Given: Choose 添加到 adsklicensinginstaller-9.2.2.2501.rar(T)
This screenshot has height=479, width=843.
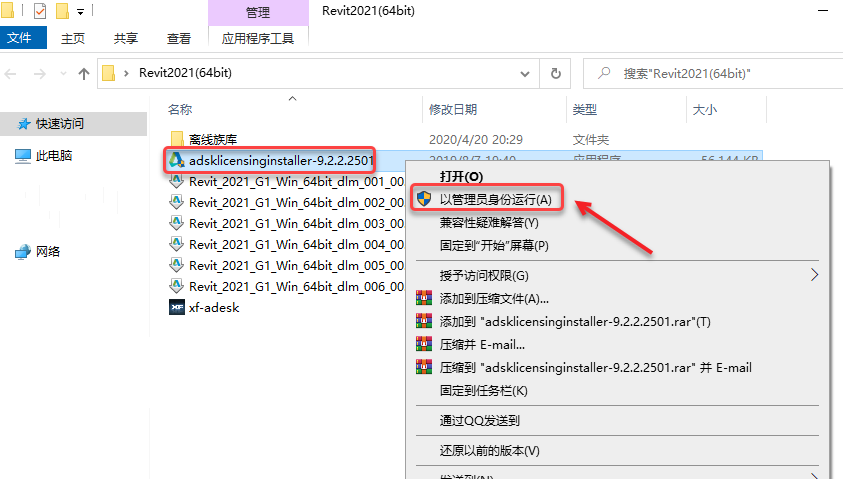Looking at the screenshot, I should click(575, 321).
